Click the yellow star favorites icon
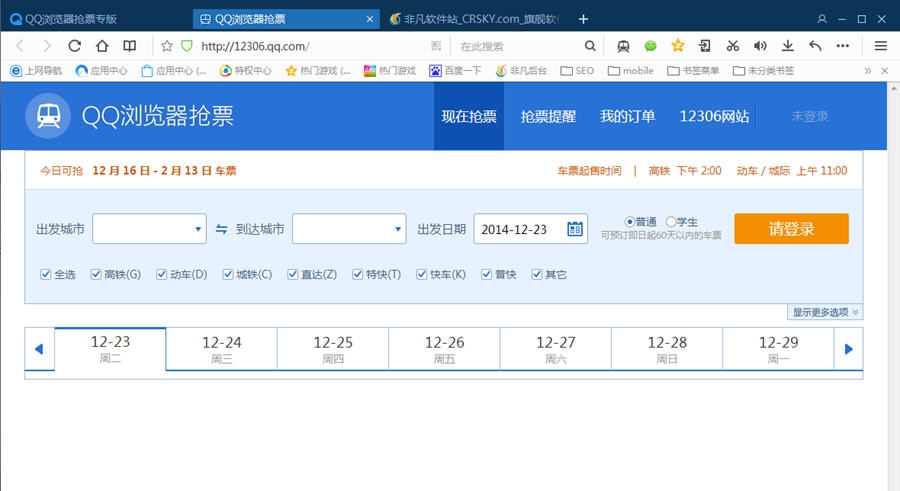The height and width of the screenshot is (491, 900). (678, 46)
